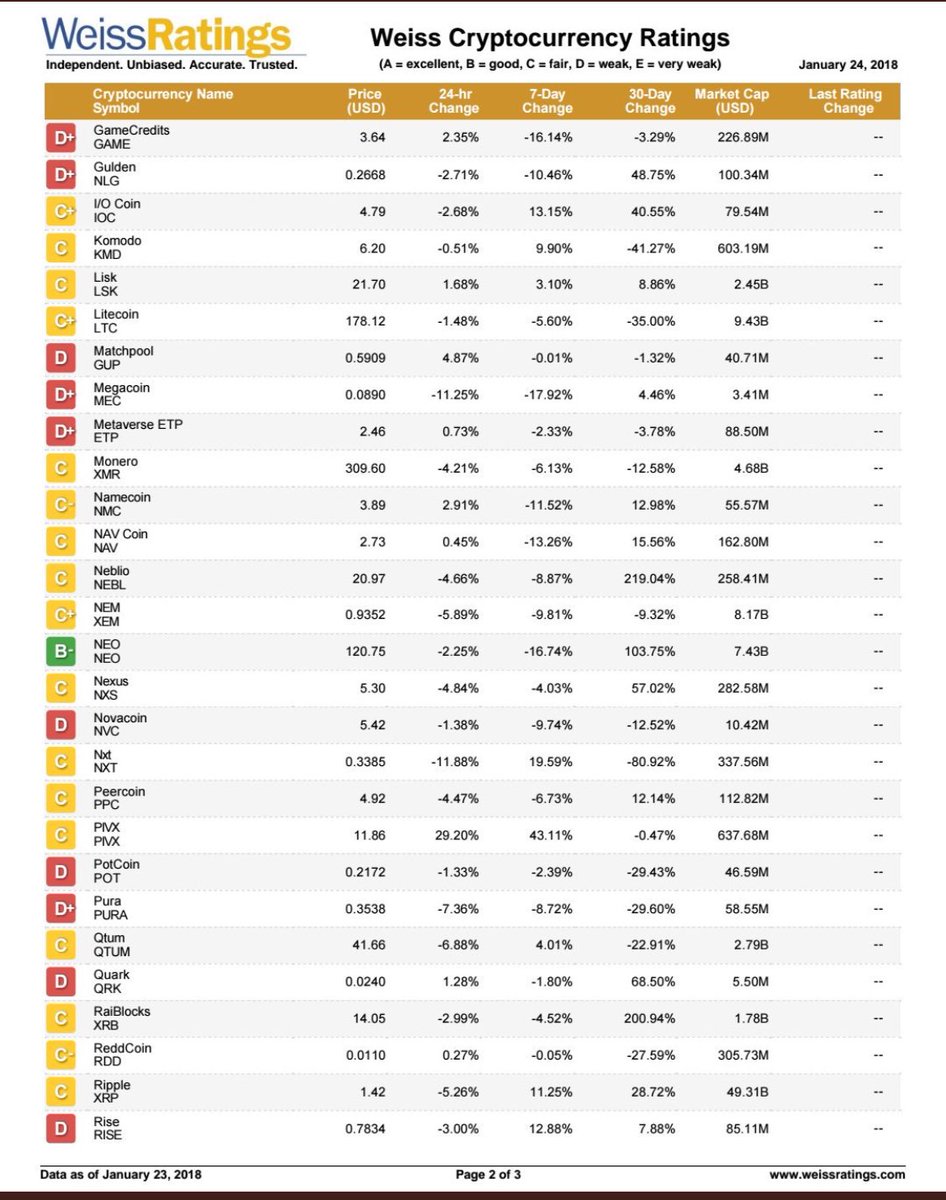946x1200 pixels.
Task: Click the C rating badge beside Ripple
Action: point(63,1092)
